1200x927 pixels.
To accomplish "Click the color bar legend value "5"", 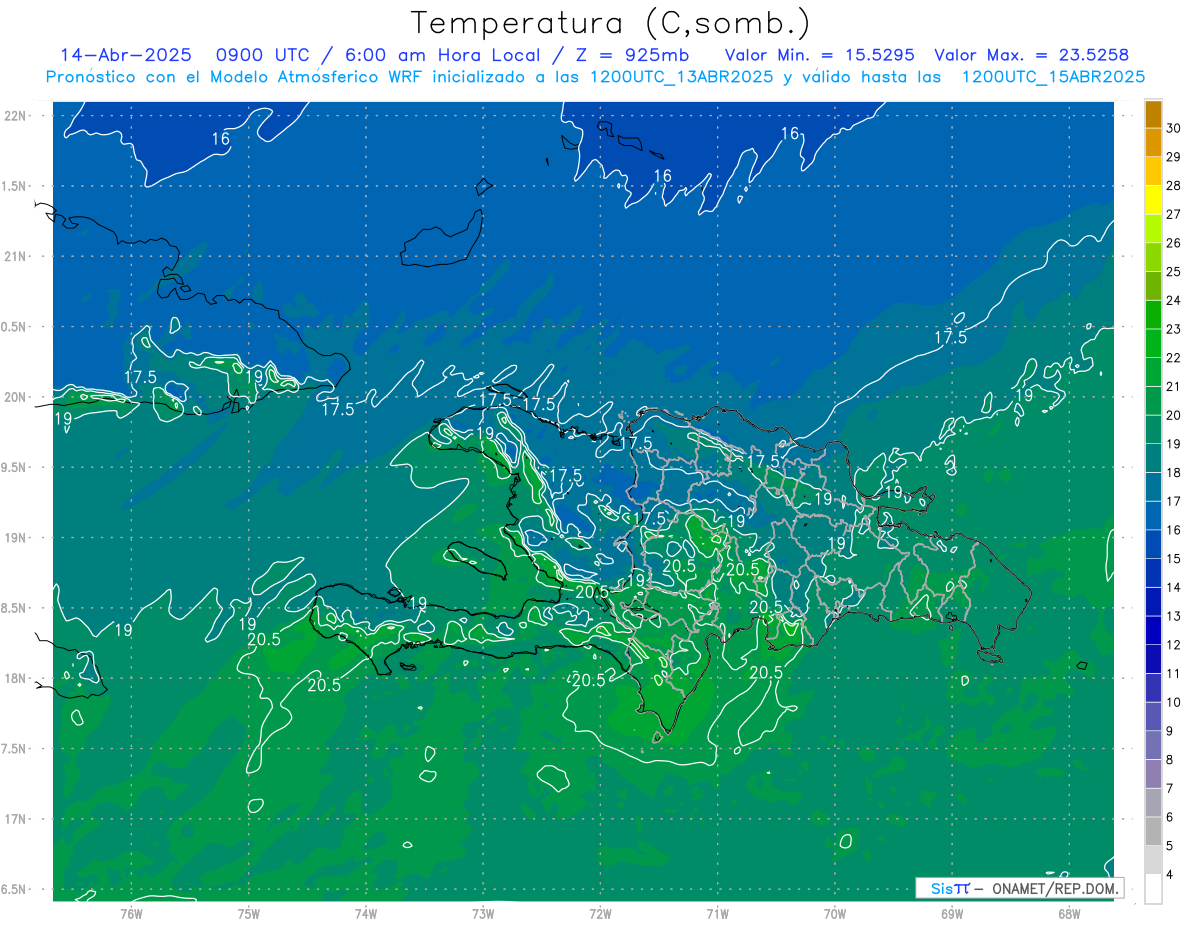I will [1171, 846].
